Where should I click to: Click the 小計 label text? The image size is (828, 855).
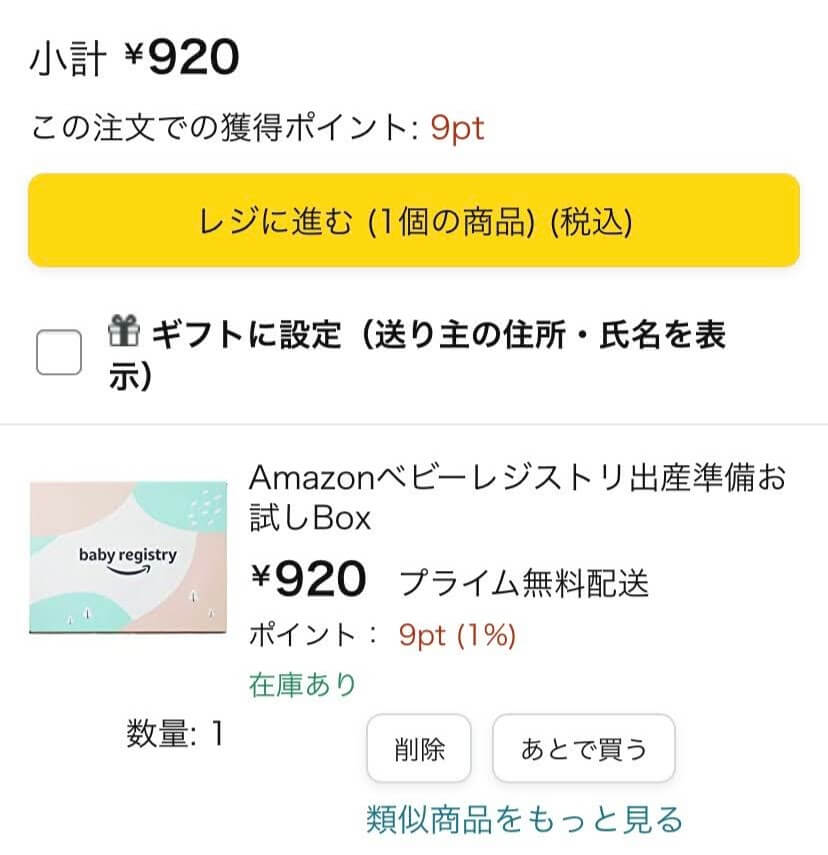(x=67, y=61)
